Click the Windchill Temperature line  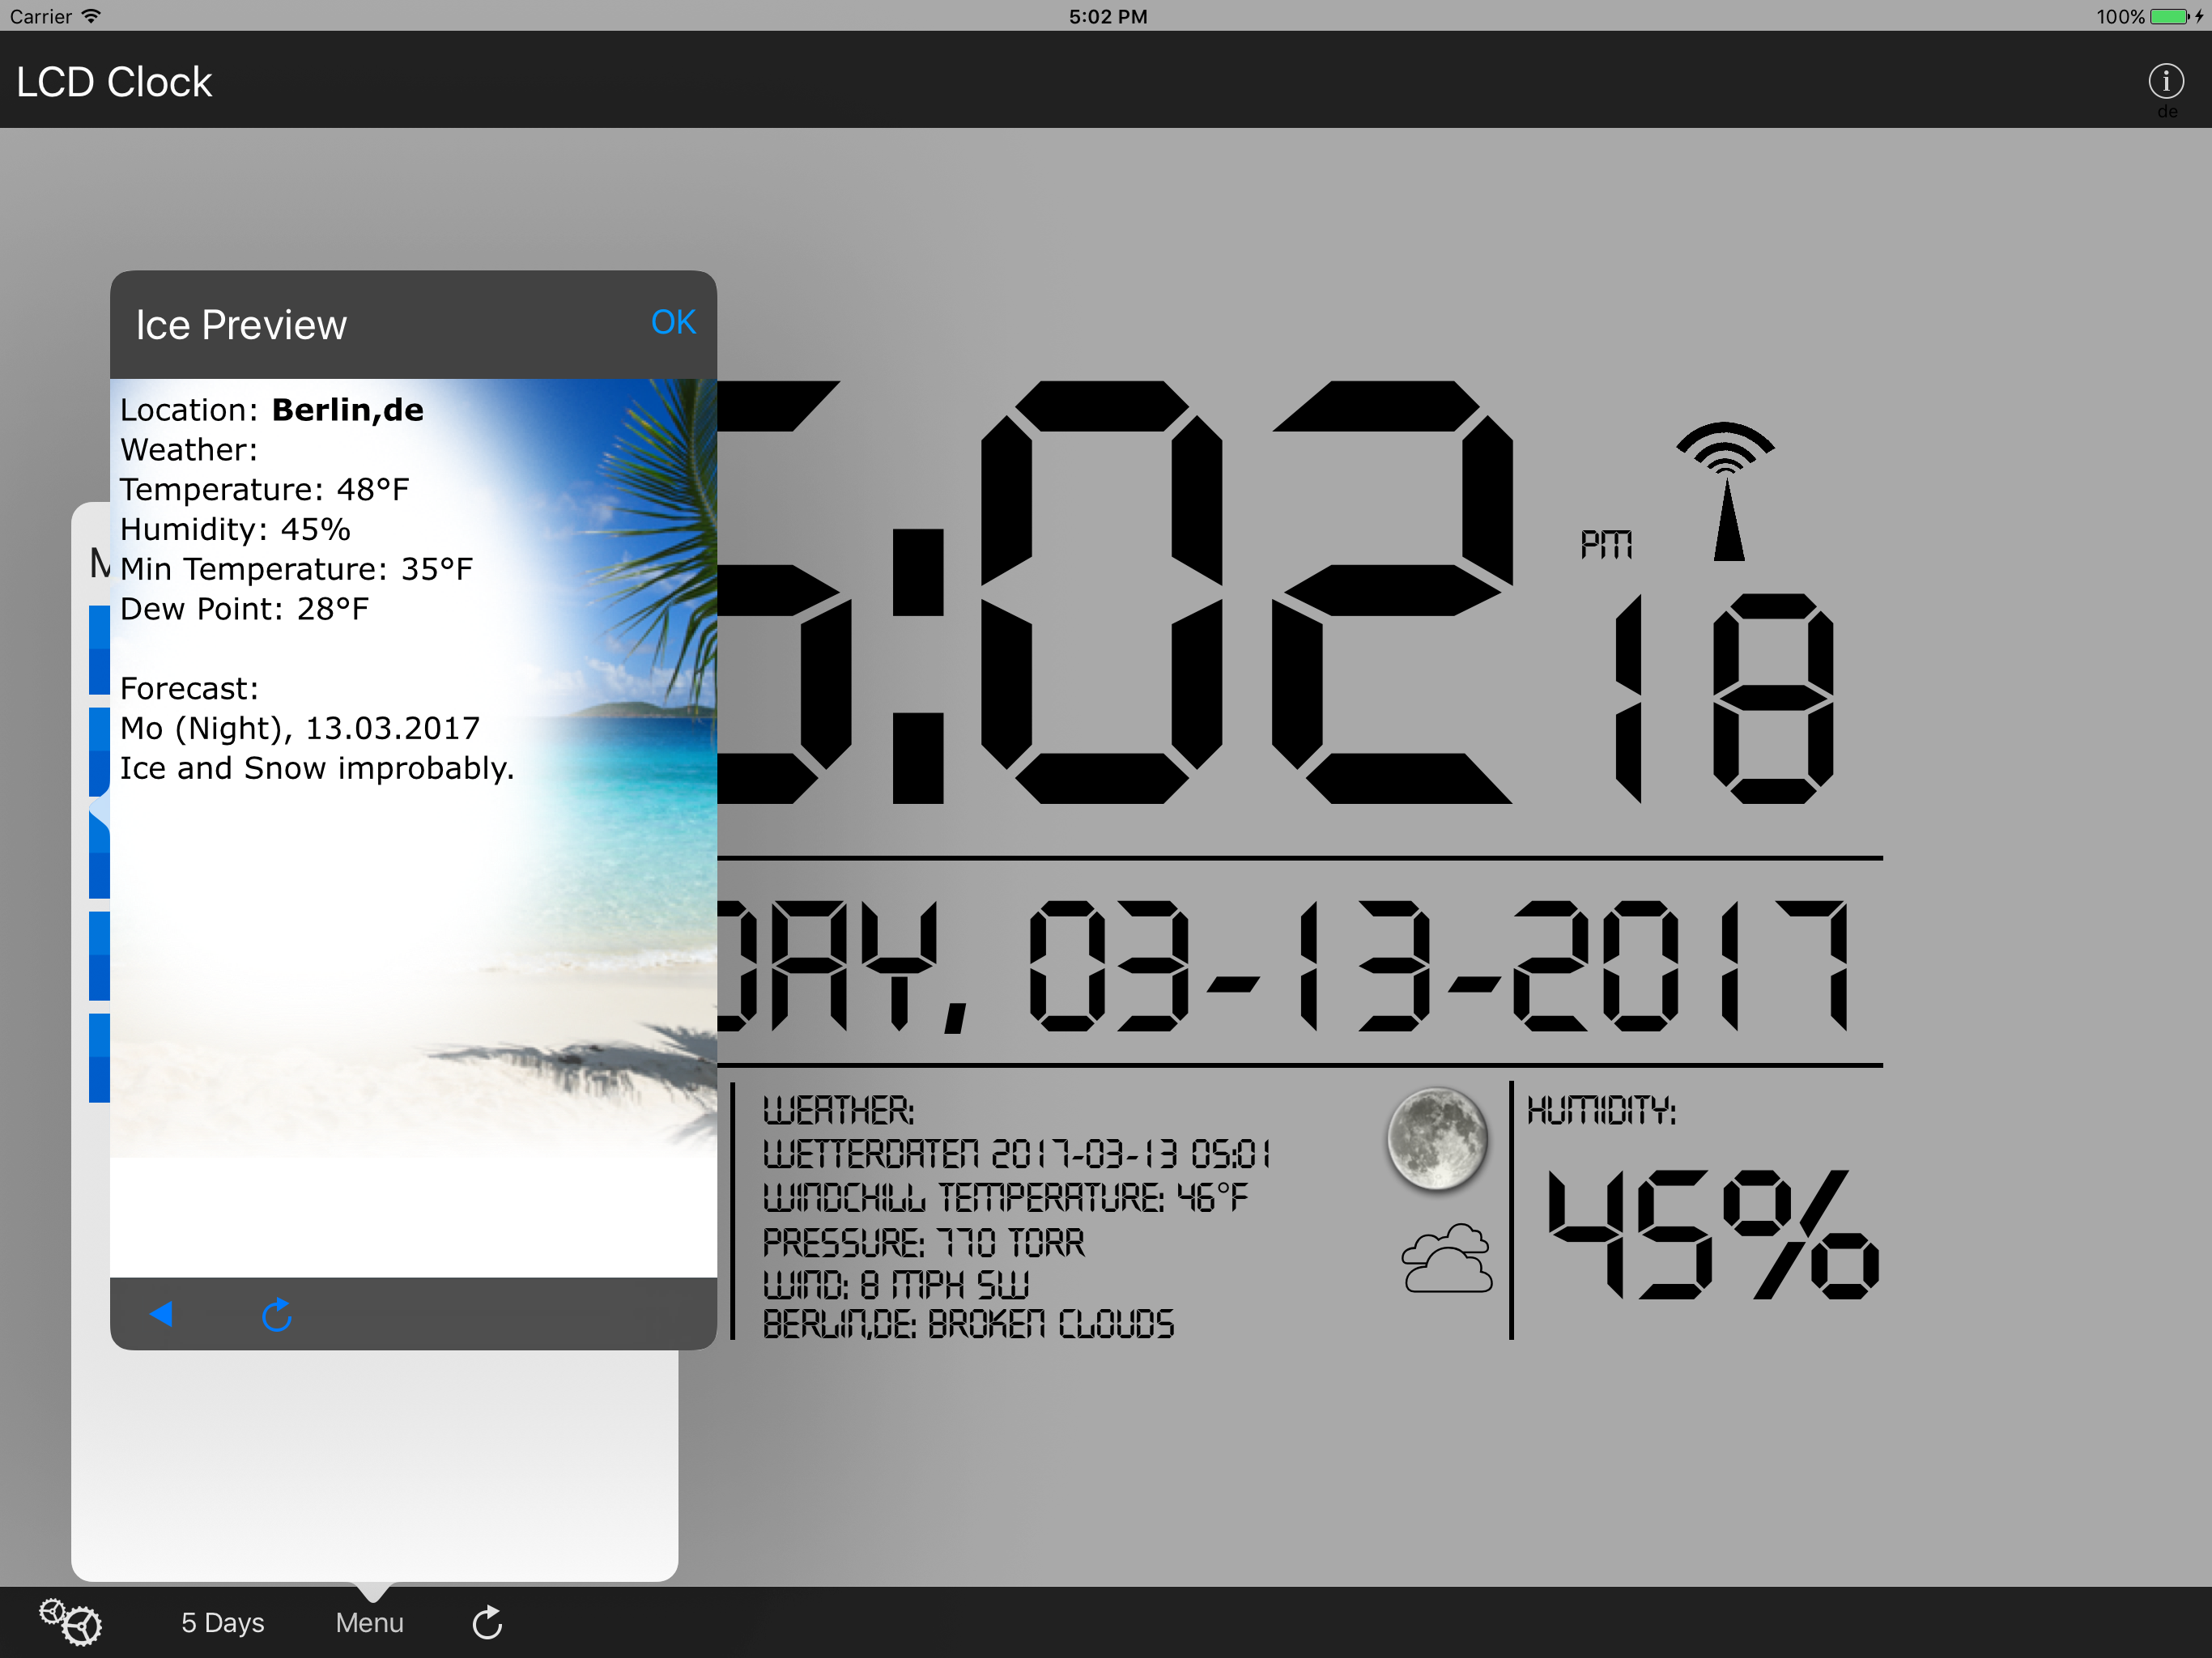1005,1197
